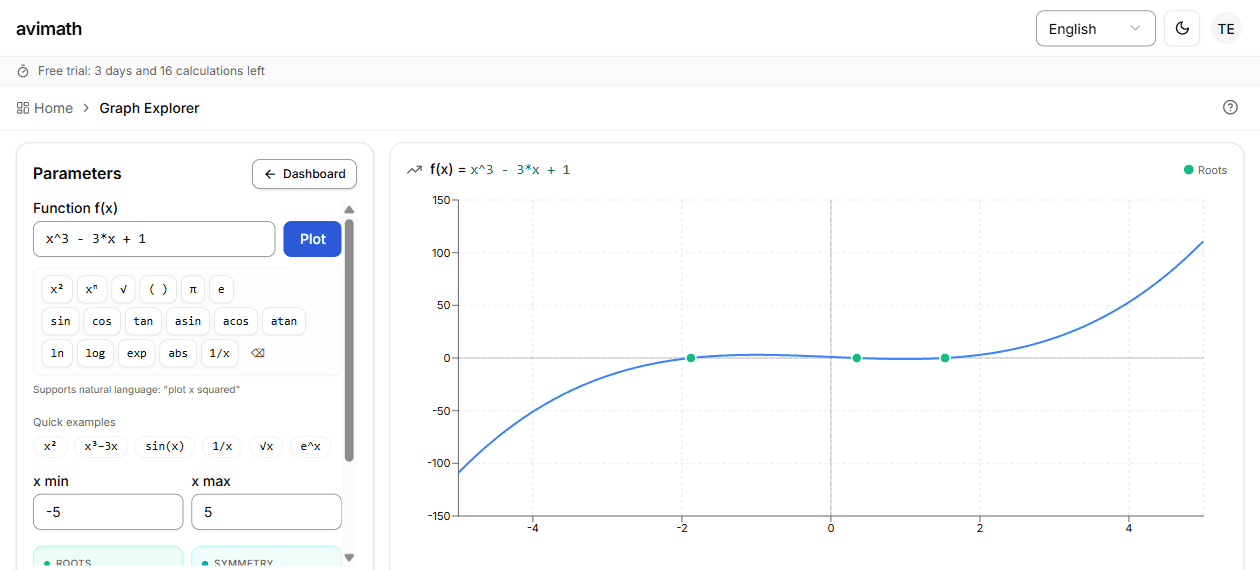Click the rightmost root marker on the curve
Screen dimensions: 1260x570
point(945,358)
